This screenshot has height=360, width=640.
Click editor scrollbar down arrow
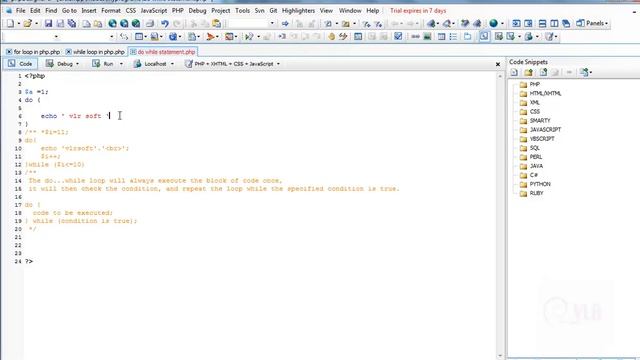click(500, 356)
